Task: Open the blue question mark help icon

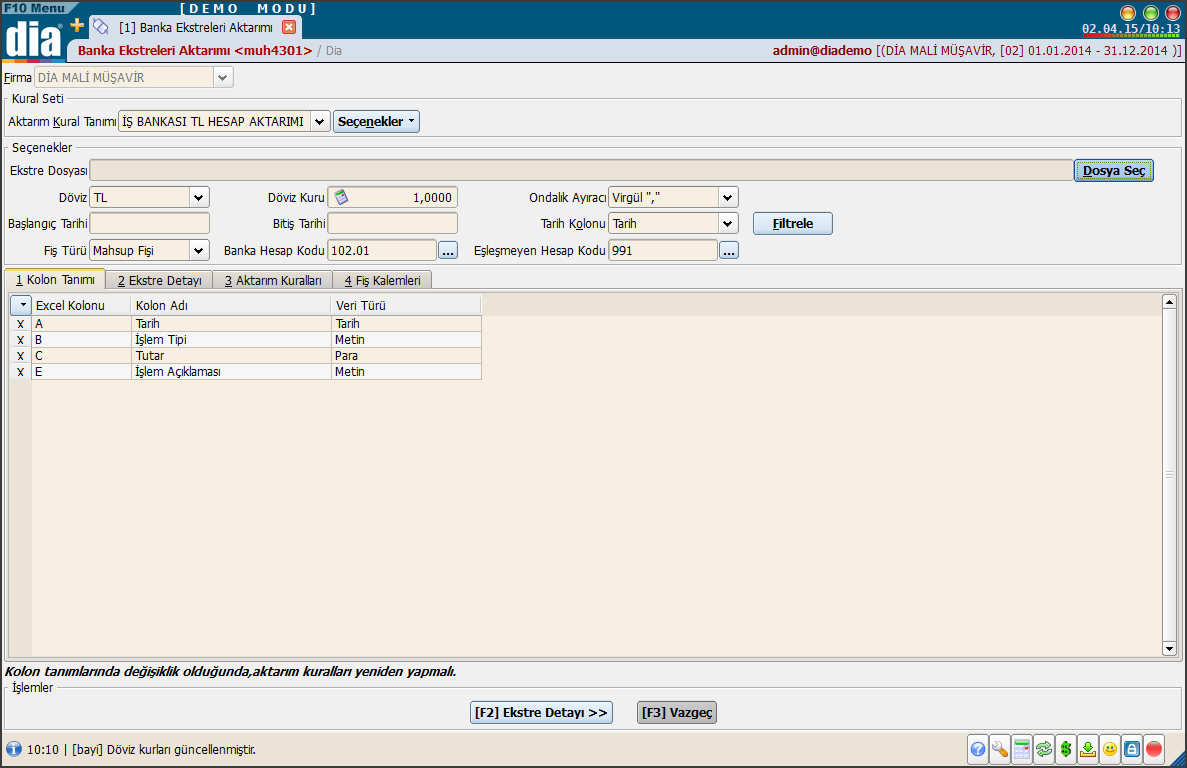Action: coord(977,749)
